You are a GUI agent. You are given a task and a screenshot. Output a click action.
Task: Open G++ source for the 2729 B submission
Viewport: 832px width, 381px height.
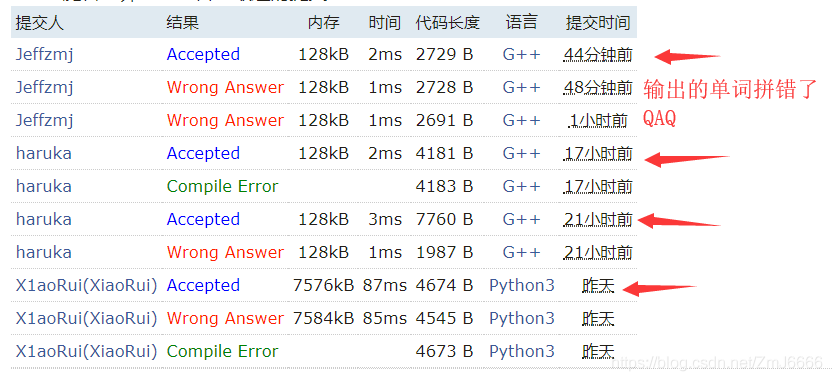pyautogui.click(x=522, y=55)
